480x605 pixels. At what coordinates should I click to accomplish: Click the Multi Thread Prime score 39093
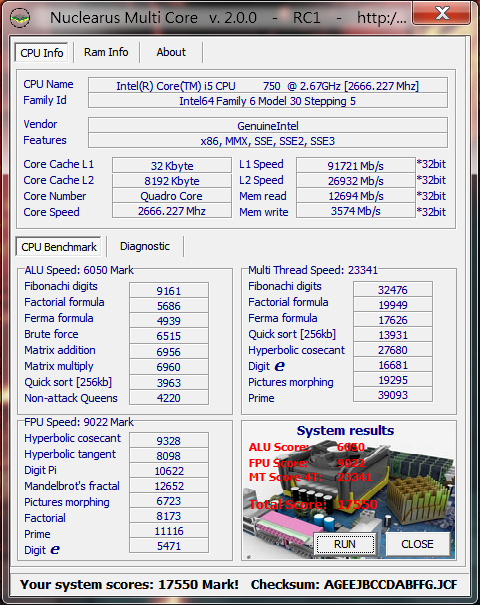click(393, 395)
